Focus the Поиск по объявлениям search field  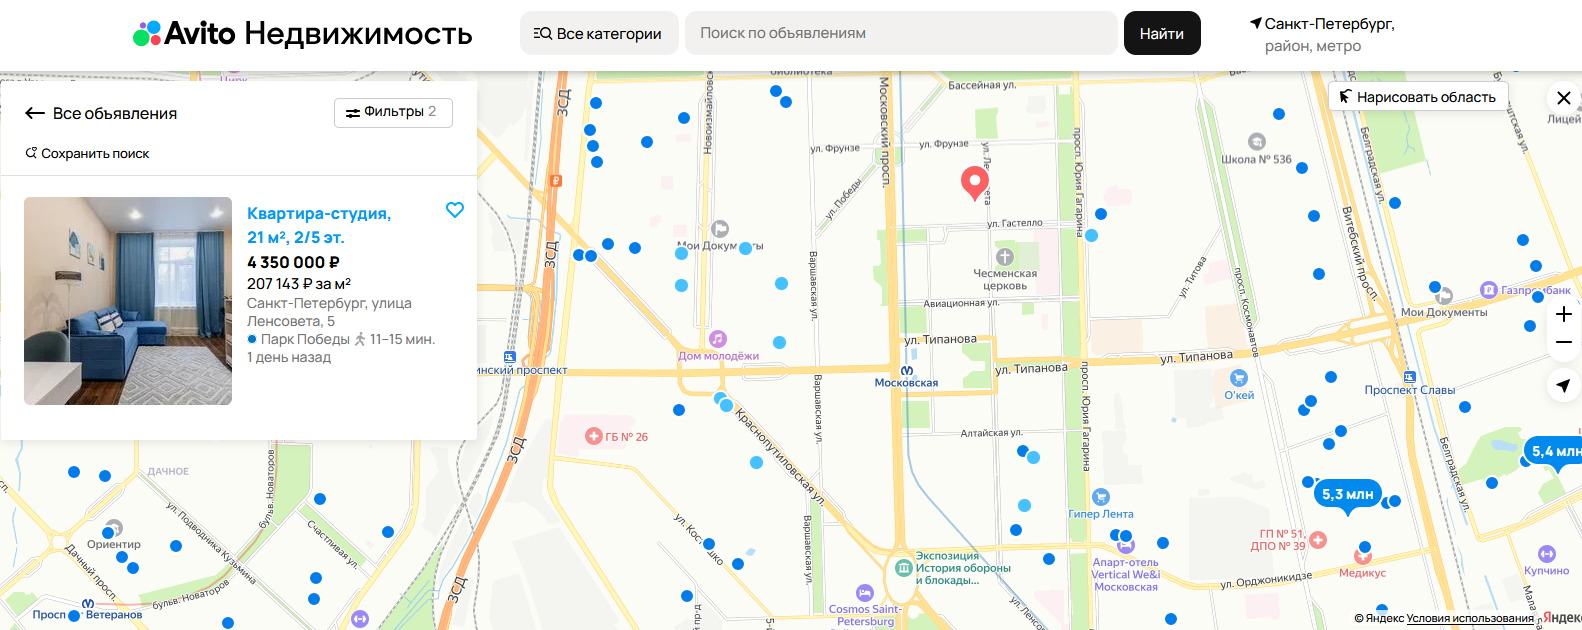901,33
